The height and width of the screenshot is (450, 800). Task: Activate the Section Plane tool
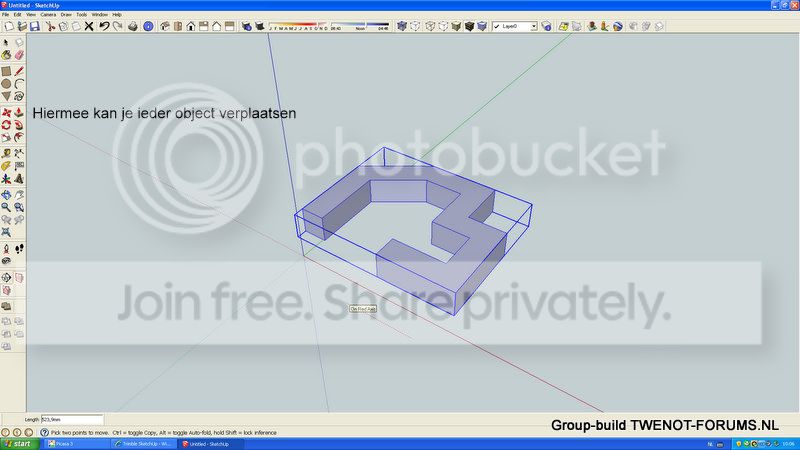(6, 278)
